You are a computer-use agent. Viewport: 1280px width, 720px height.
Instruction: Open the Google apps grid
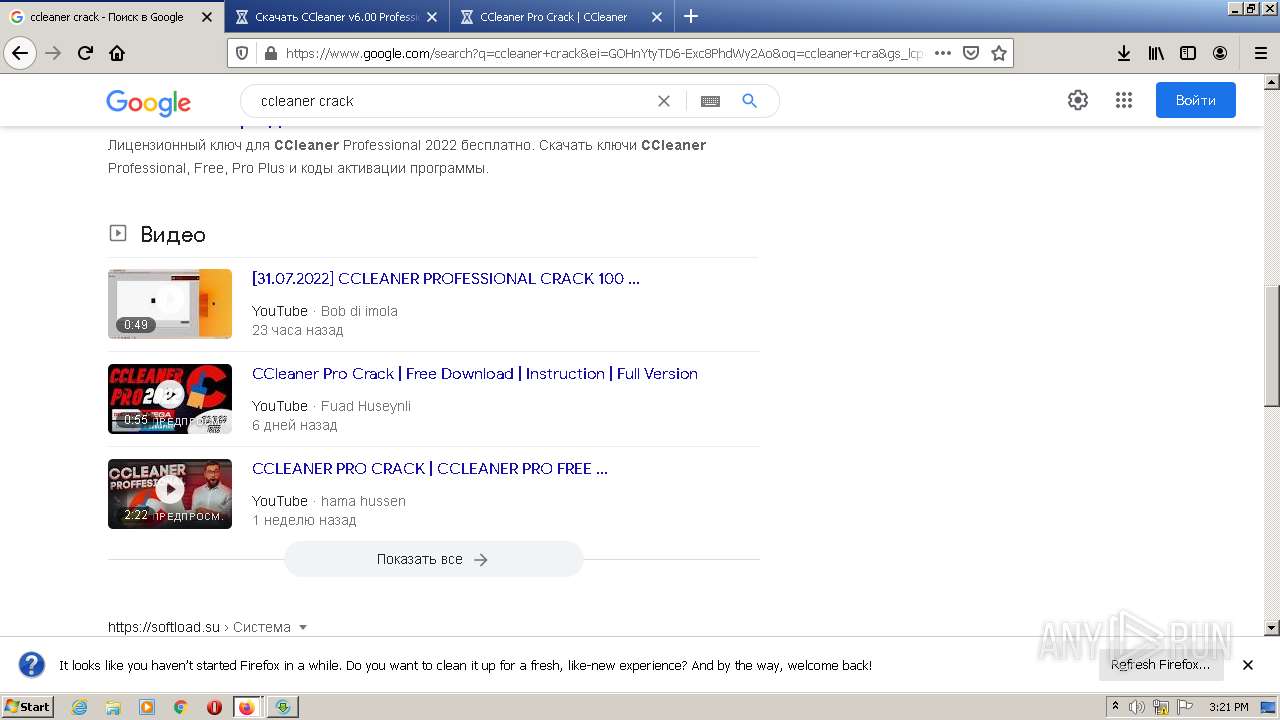tap(1123, 100)
